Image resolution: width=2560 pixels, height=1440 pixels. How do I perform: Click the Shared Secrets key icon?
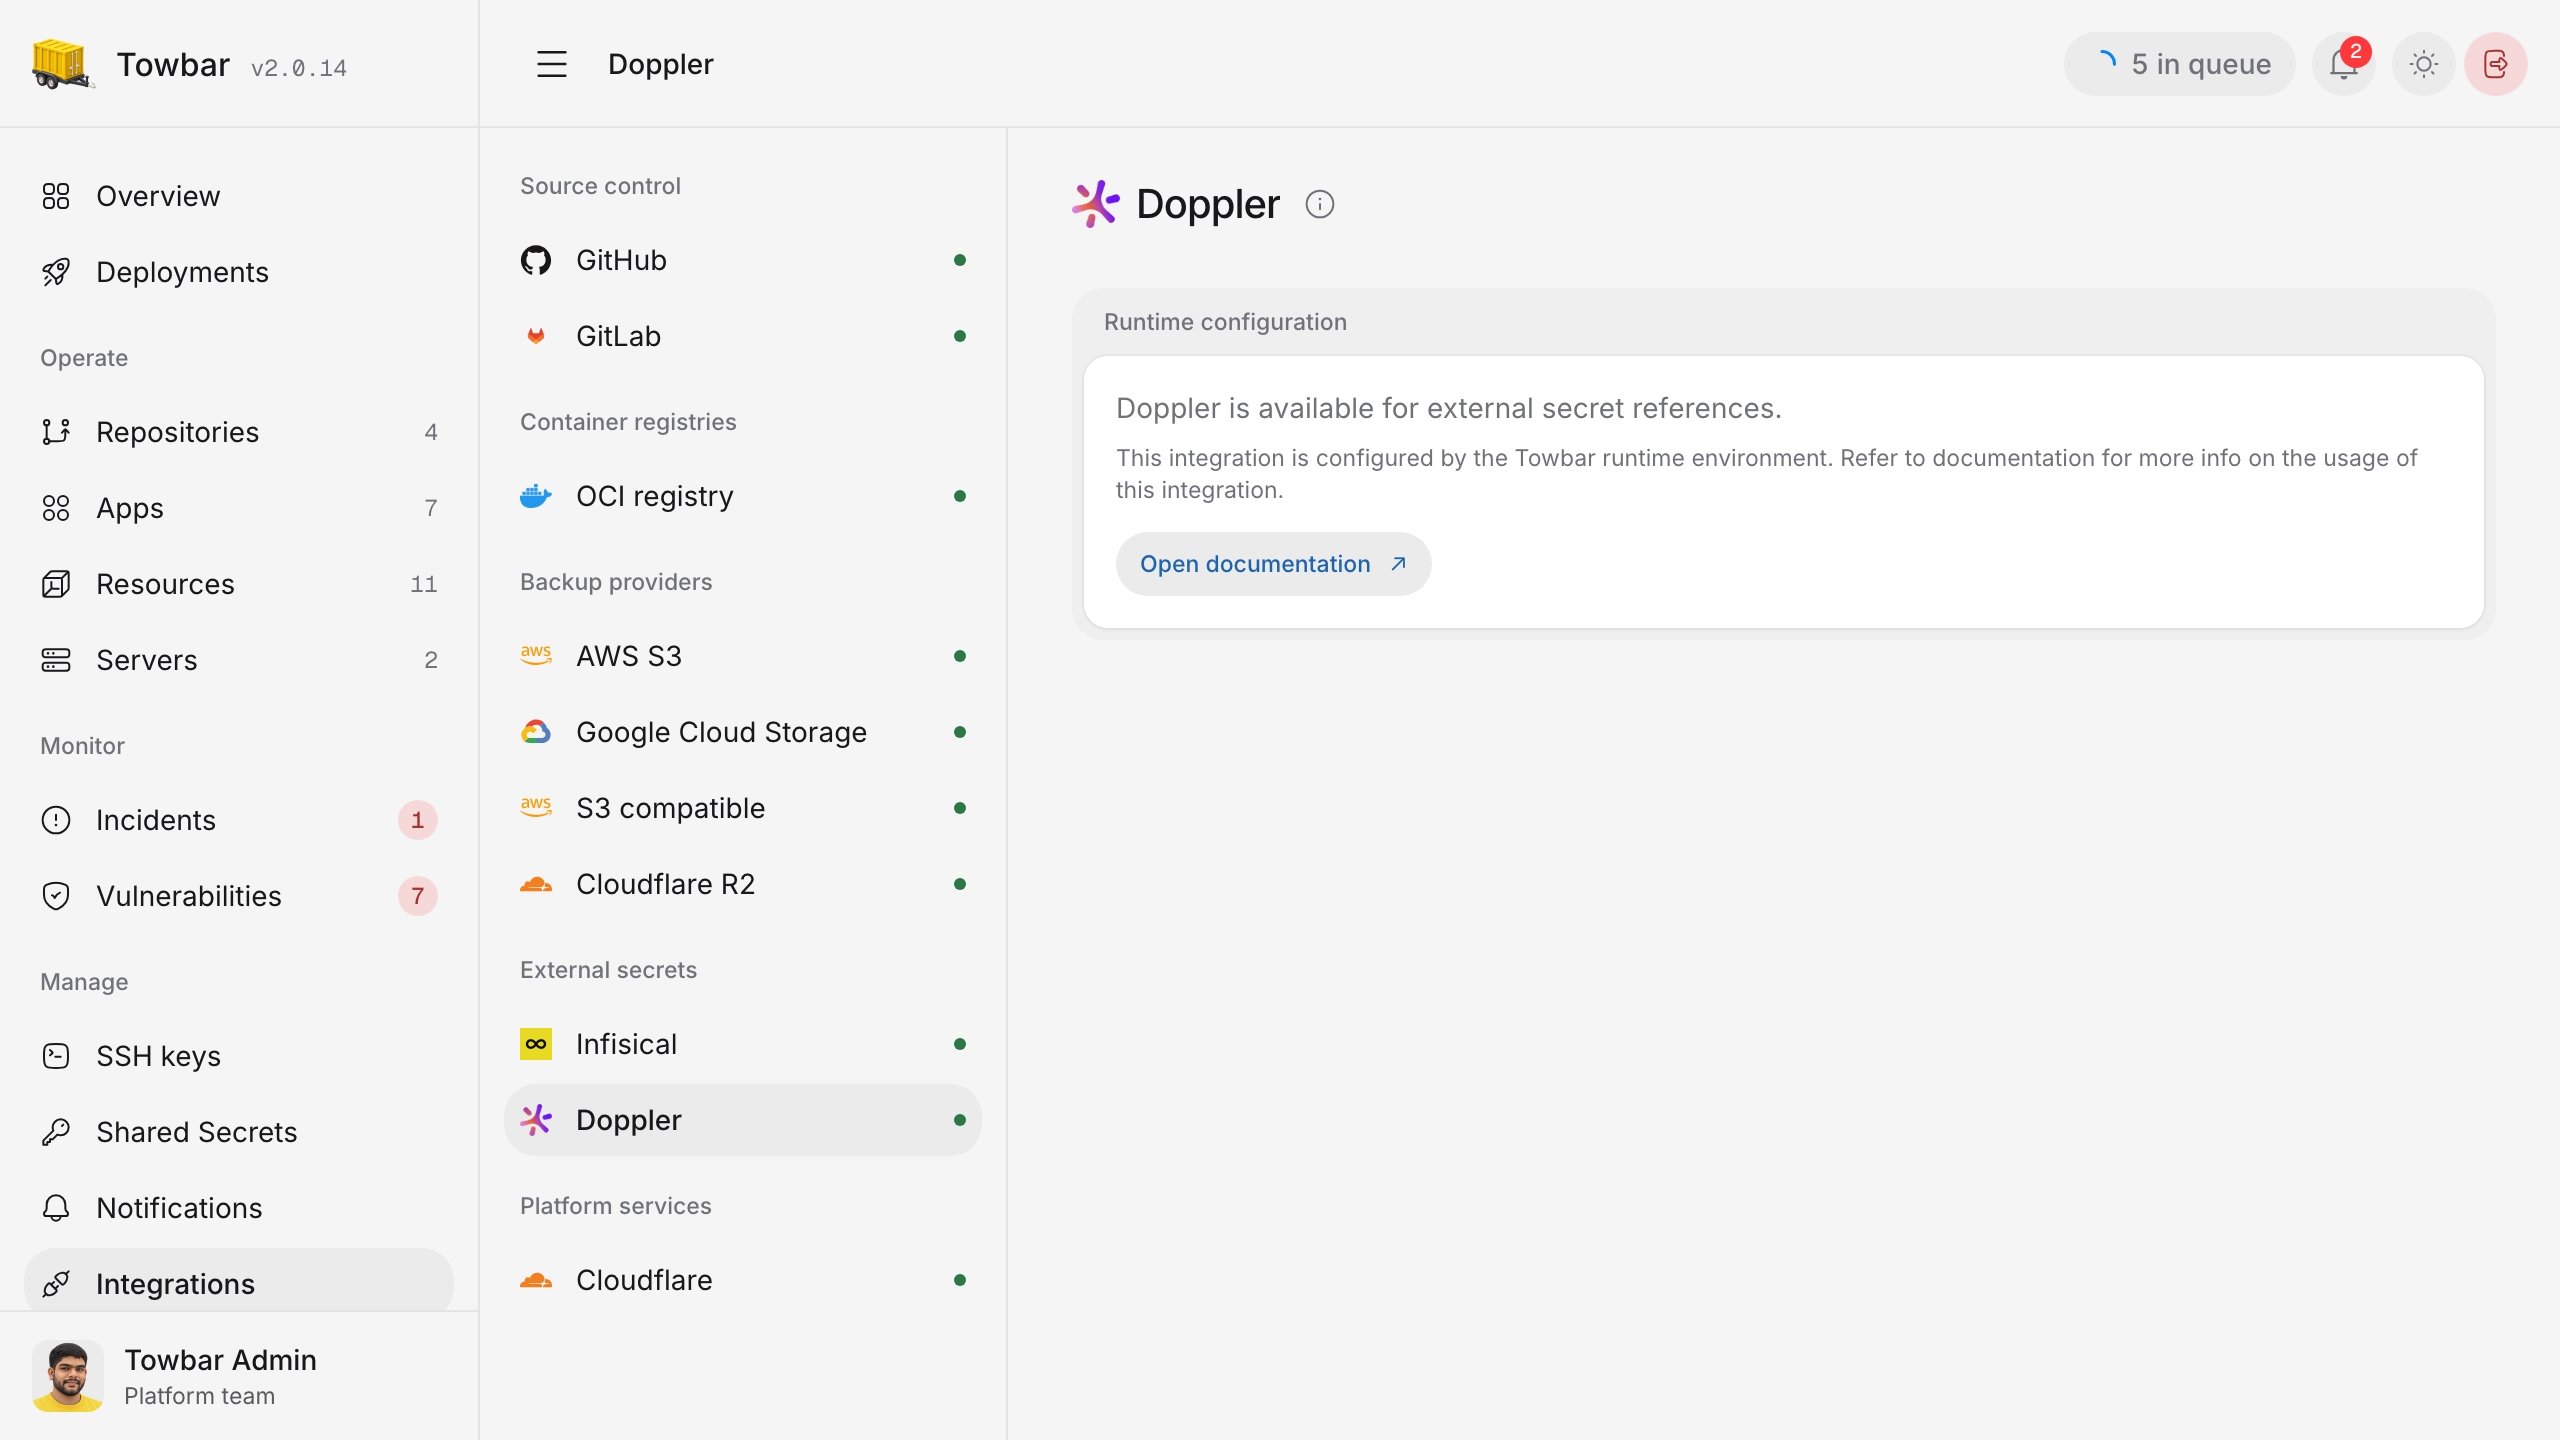click(x=56, y=1132)
